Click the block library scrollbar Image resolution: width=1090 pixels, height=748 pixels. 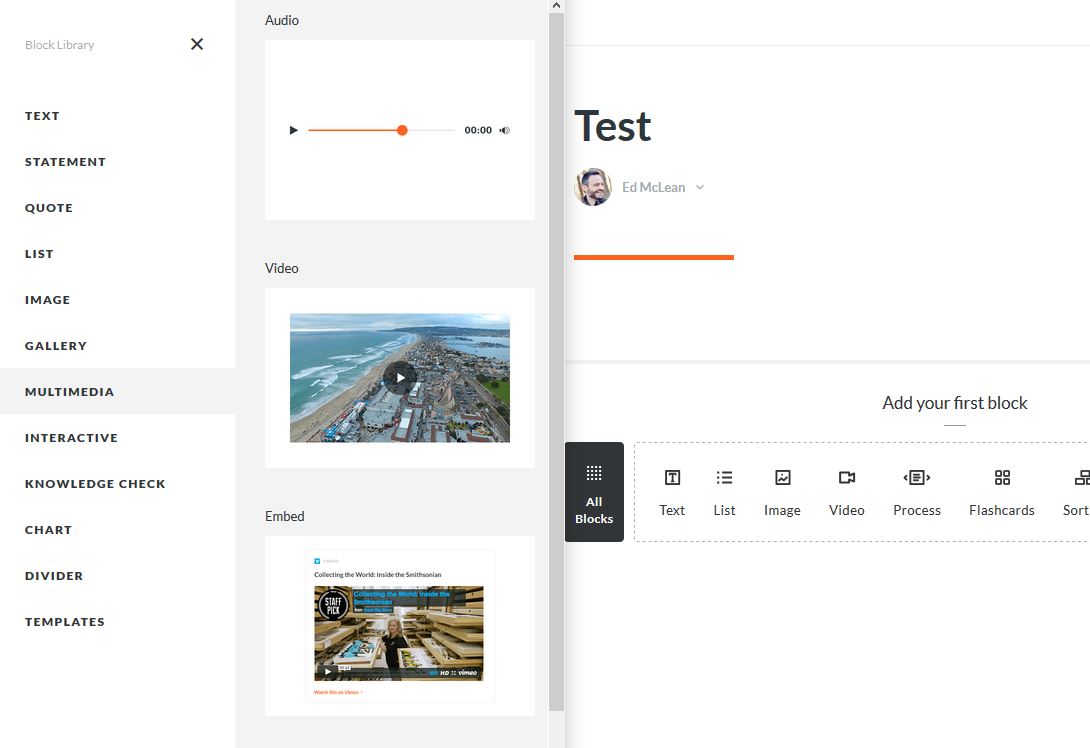click(556, 360)
